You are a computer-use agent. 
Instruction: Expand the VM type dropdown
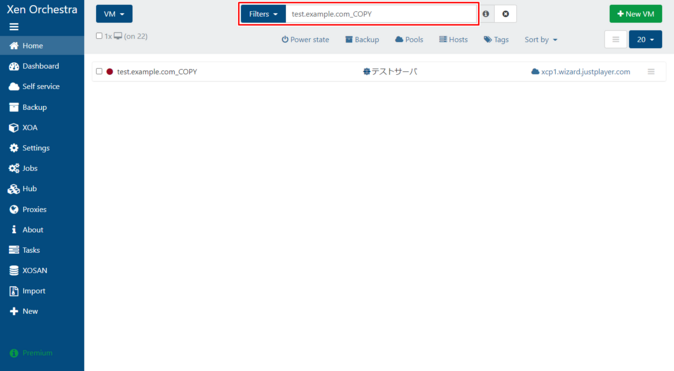click(114, 14)
